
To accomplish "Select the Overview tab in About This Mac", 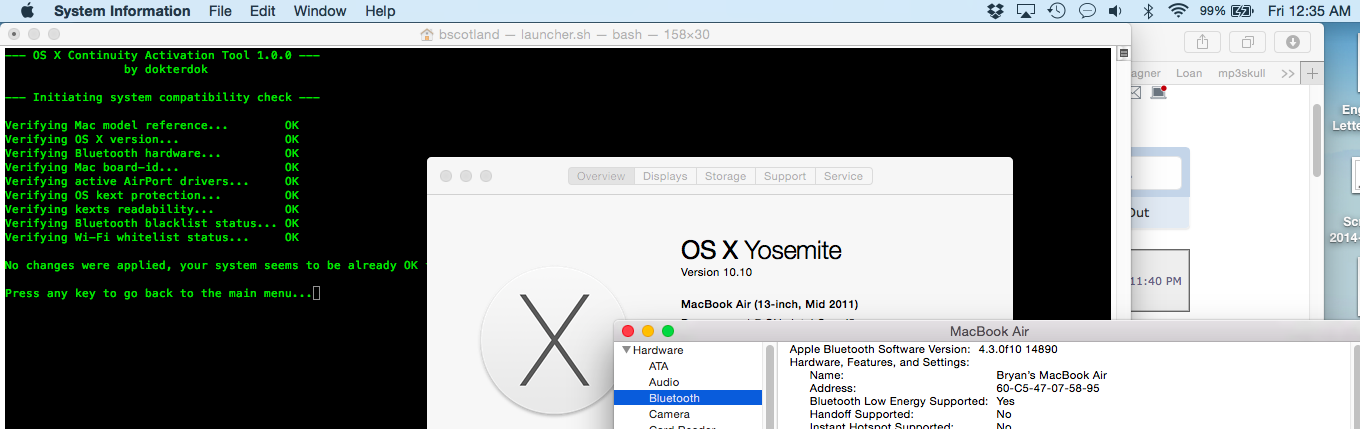I will point(601,176).
